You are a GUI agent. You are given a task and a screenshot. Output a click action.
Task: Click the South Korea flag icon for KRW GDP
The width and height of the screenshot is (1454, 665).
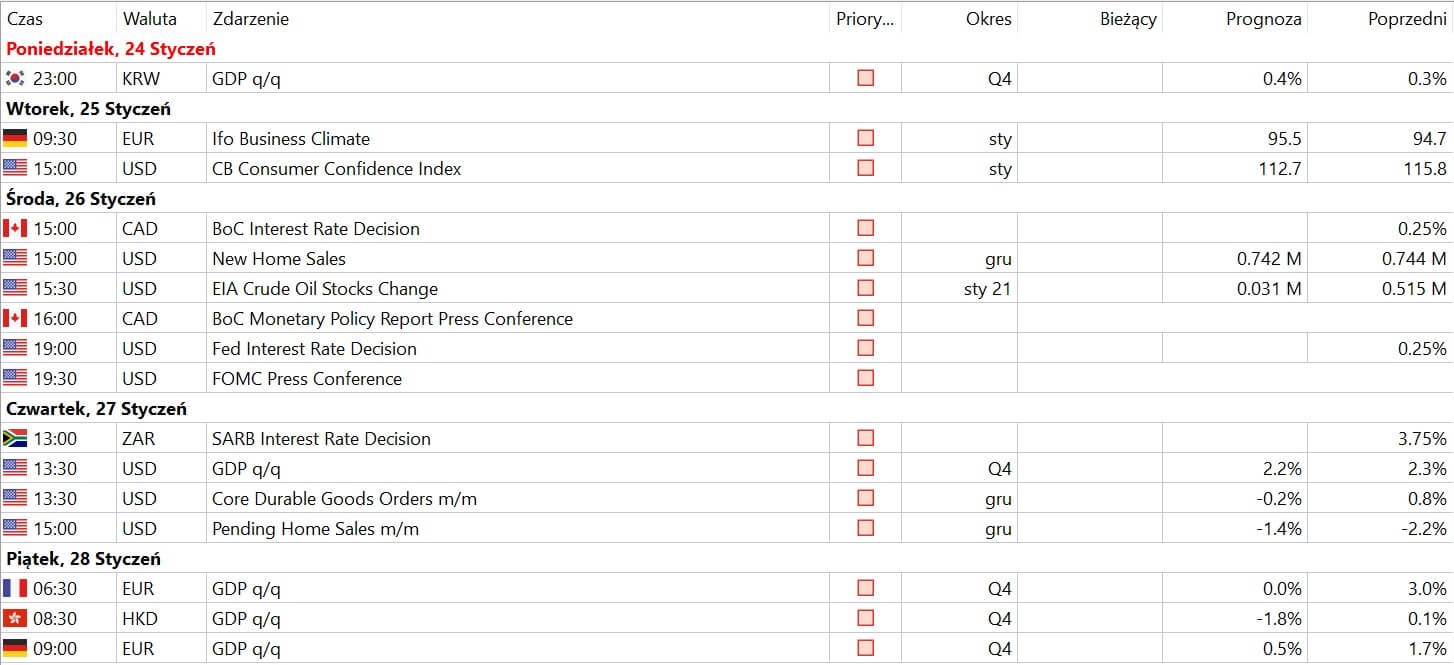[15, 78]
